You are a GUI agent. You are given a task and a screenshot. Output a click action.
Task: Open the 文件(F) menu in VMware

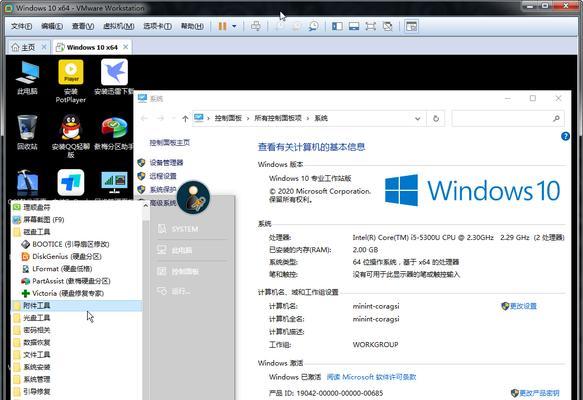click(21, 26)
